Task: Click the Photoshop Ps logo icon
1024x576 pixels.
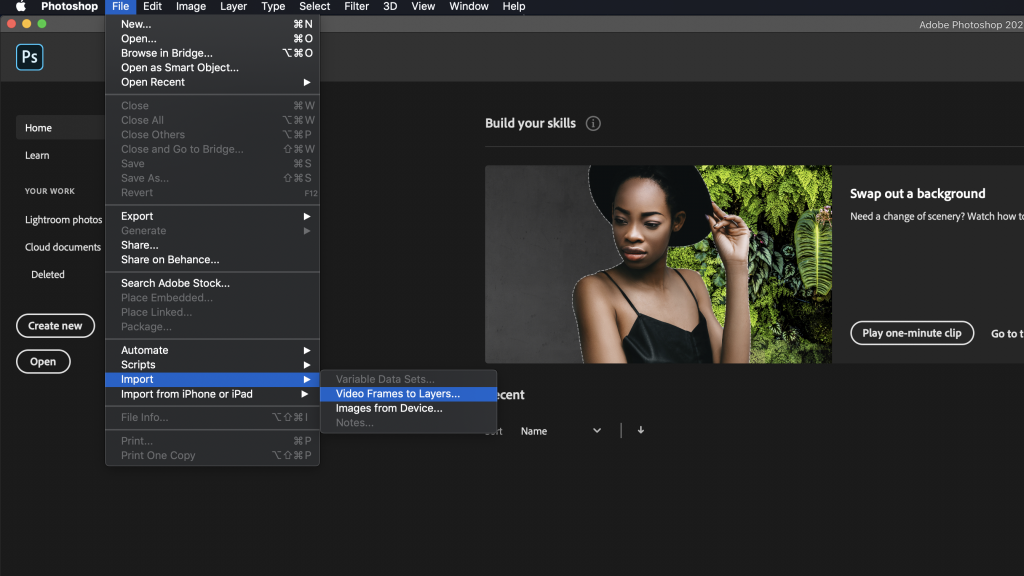Action: click(29, 57)
